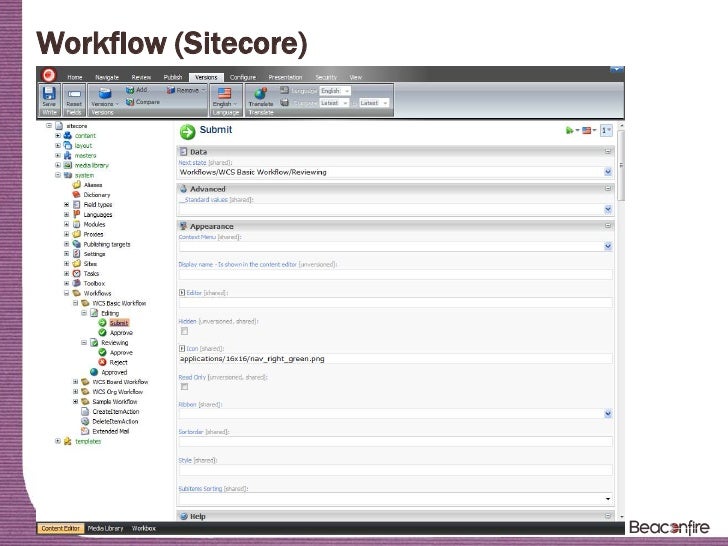Switch to the Security ribbon tab
Viewport: 728px width, 546px height.
point(326,78)
